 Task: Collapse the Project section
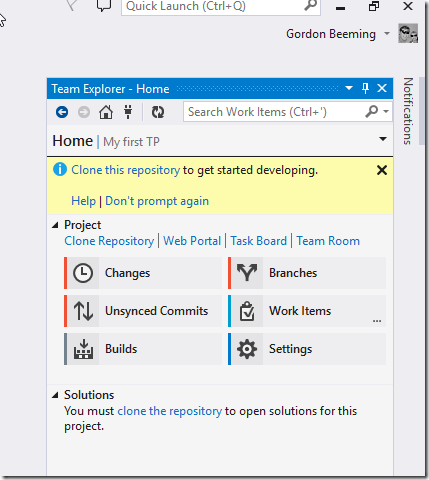pos(55,226)
